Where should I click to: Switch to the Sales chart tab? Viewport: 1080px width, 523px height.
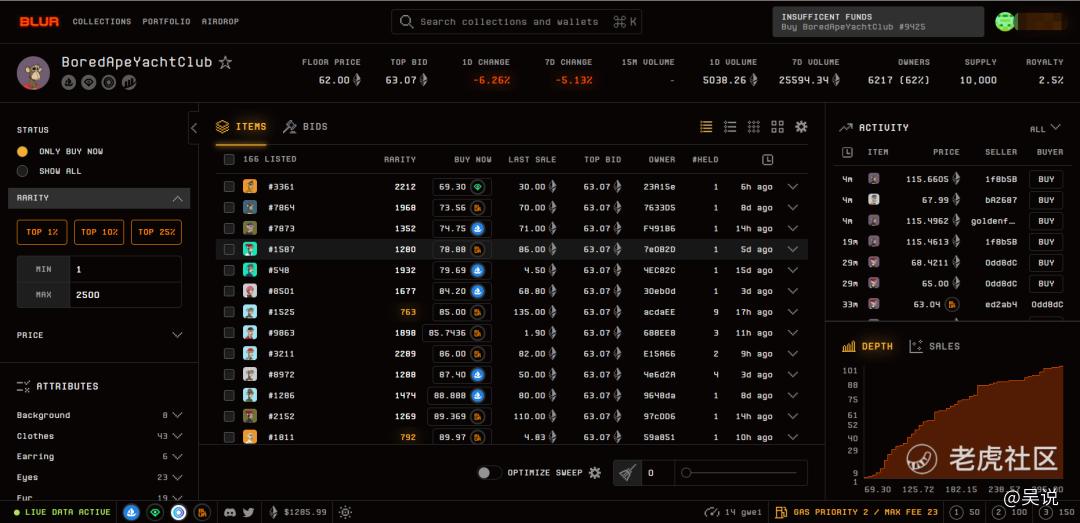click(934, 346)
